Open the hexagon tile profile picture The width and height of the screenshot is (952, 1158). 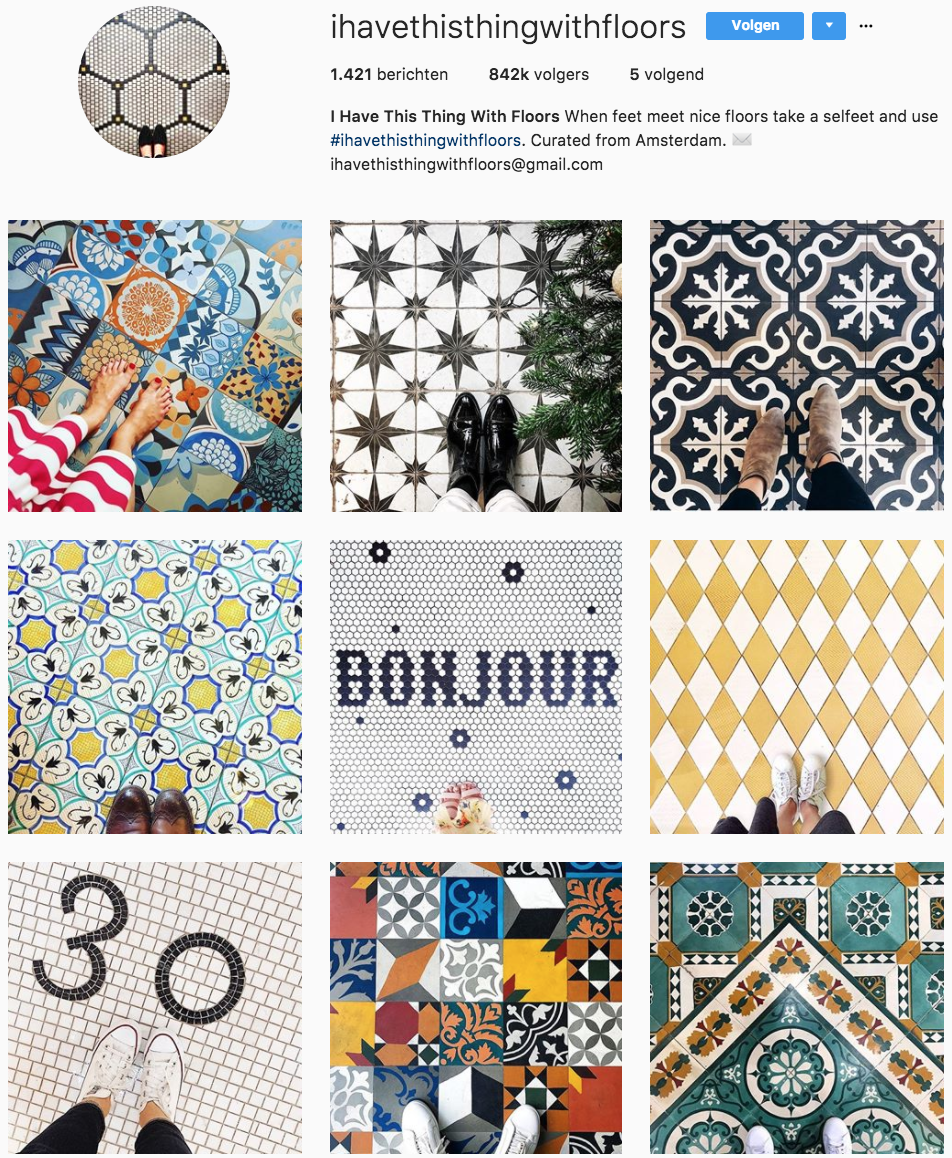point(154,82)
